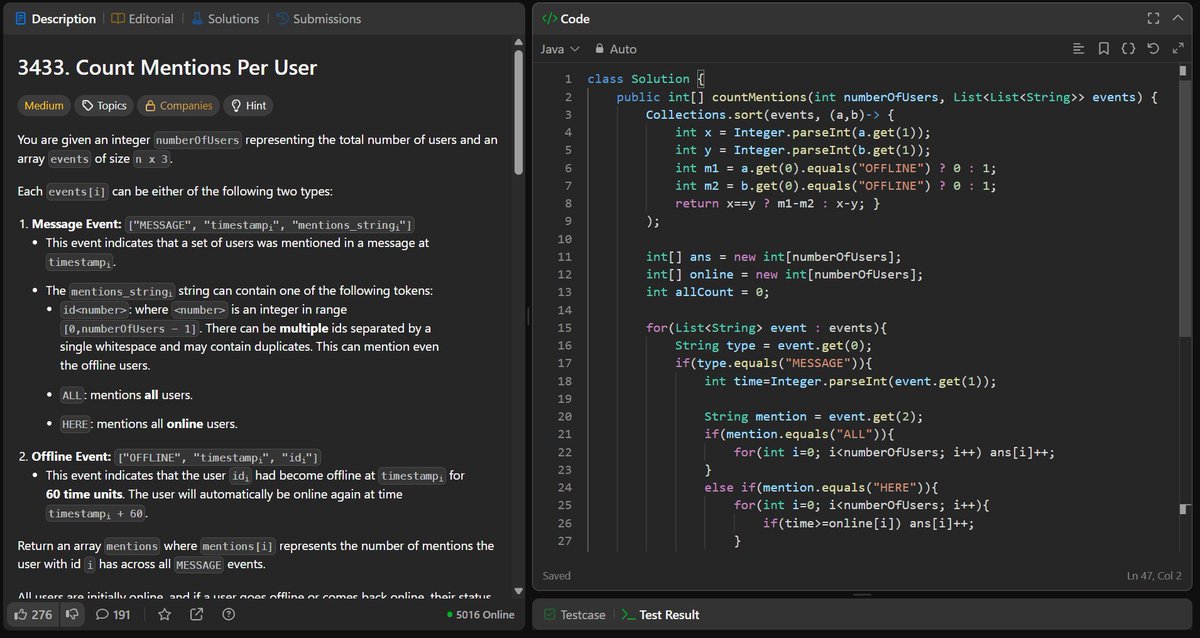Star the problem using the star icon
The image size is (1200, 638).
164,614
